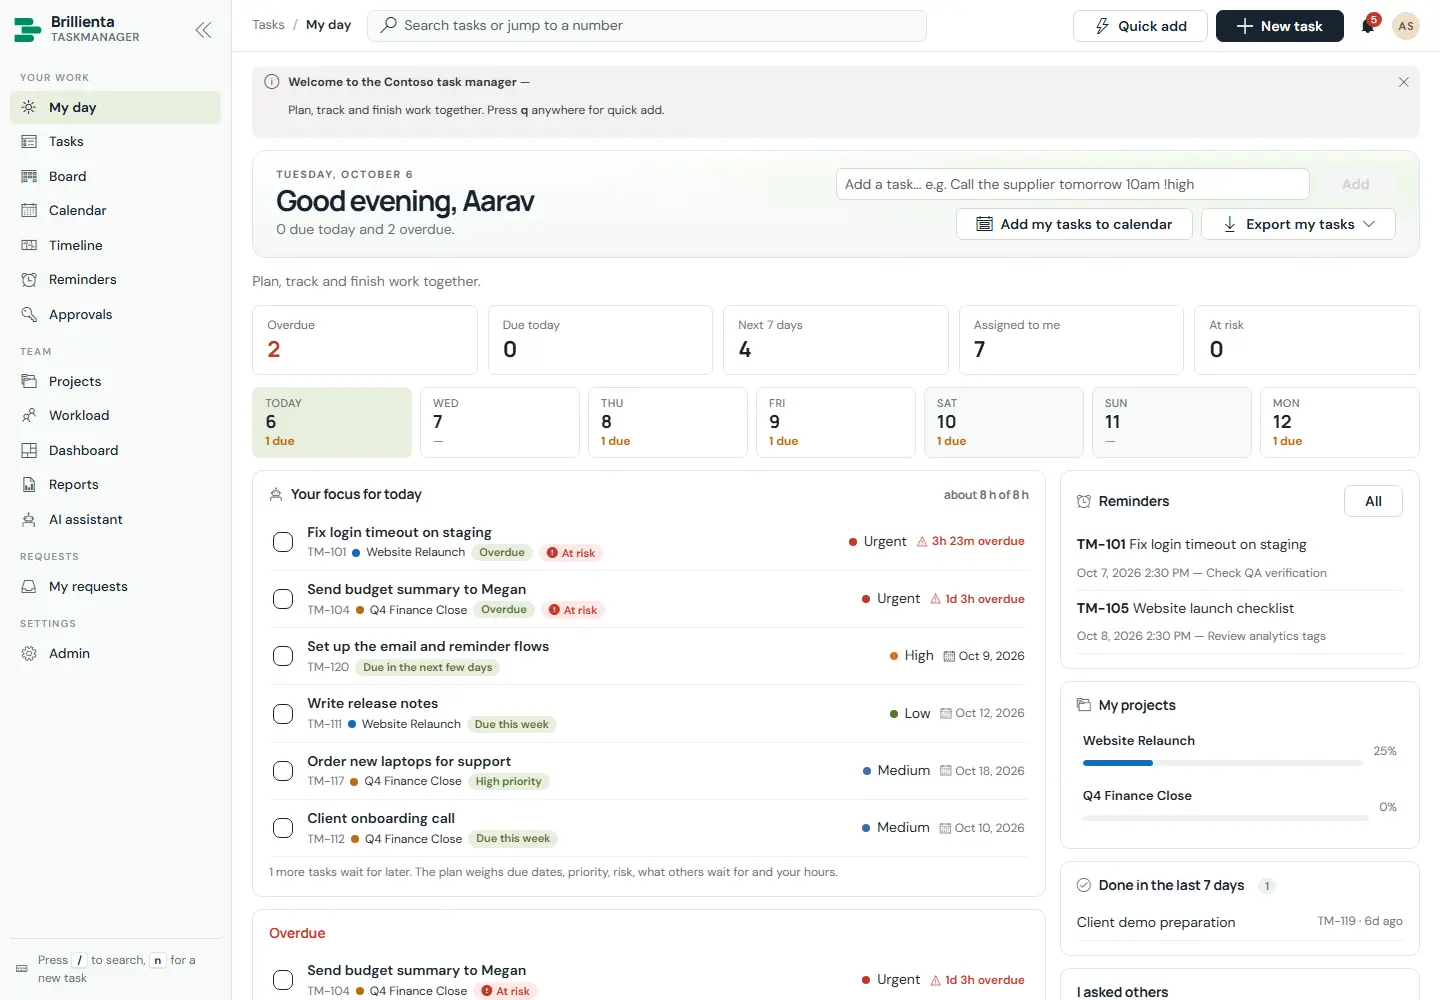Check off Send budget summary in focus list
The image size is (1440, 1000).
[283, 599]
